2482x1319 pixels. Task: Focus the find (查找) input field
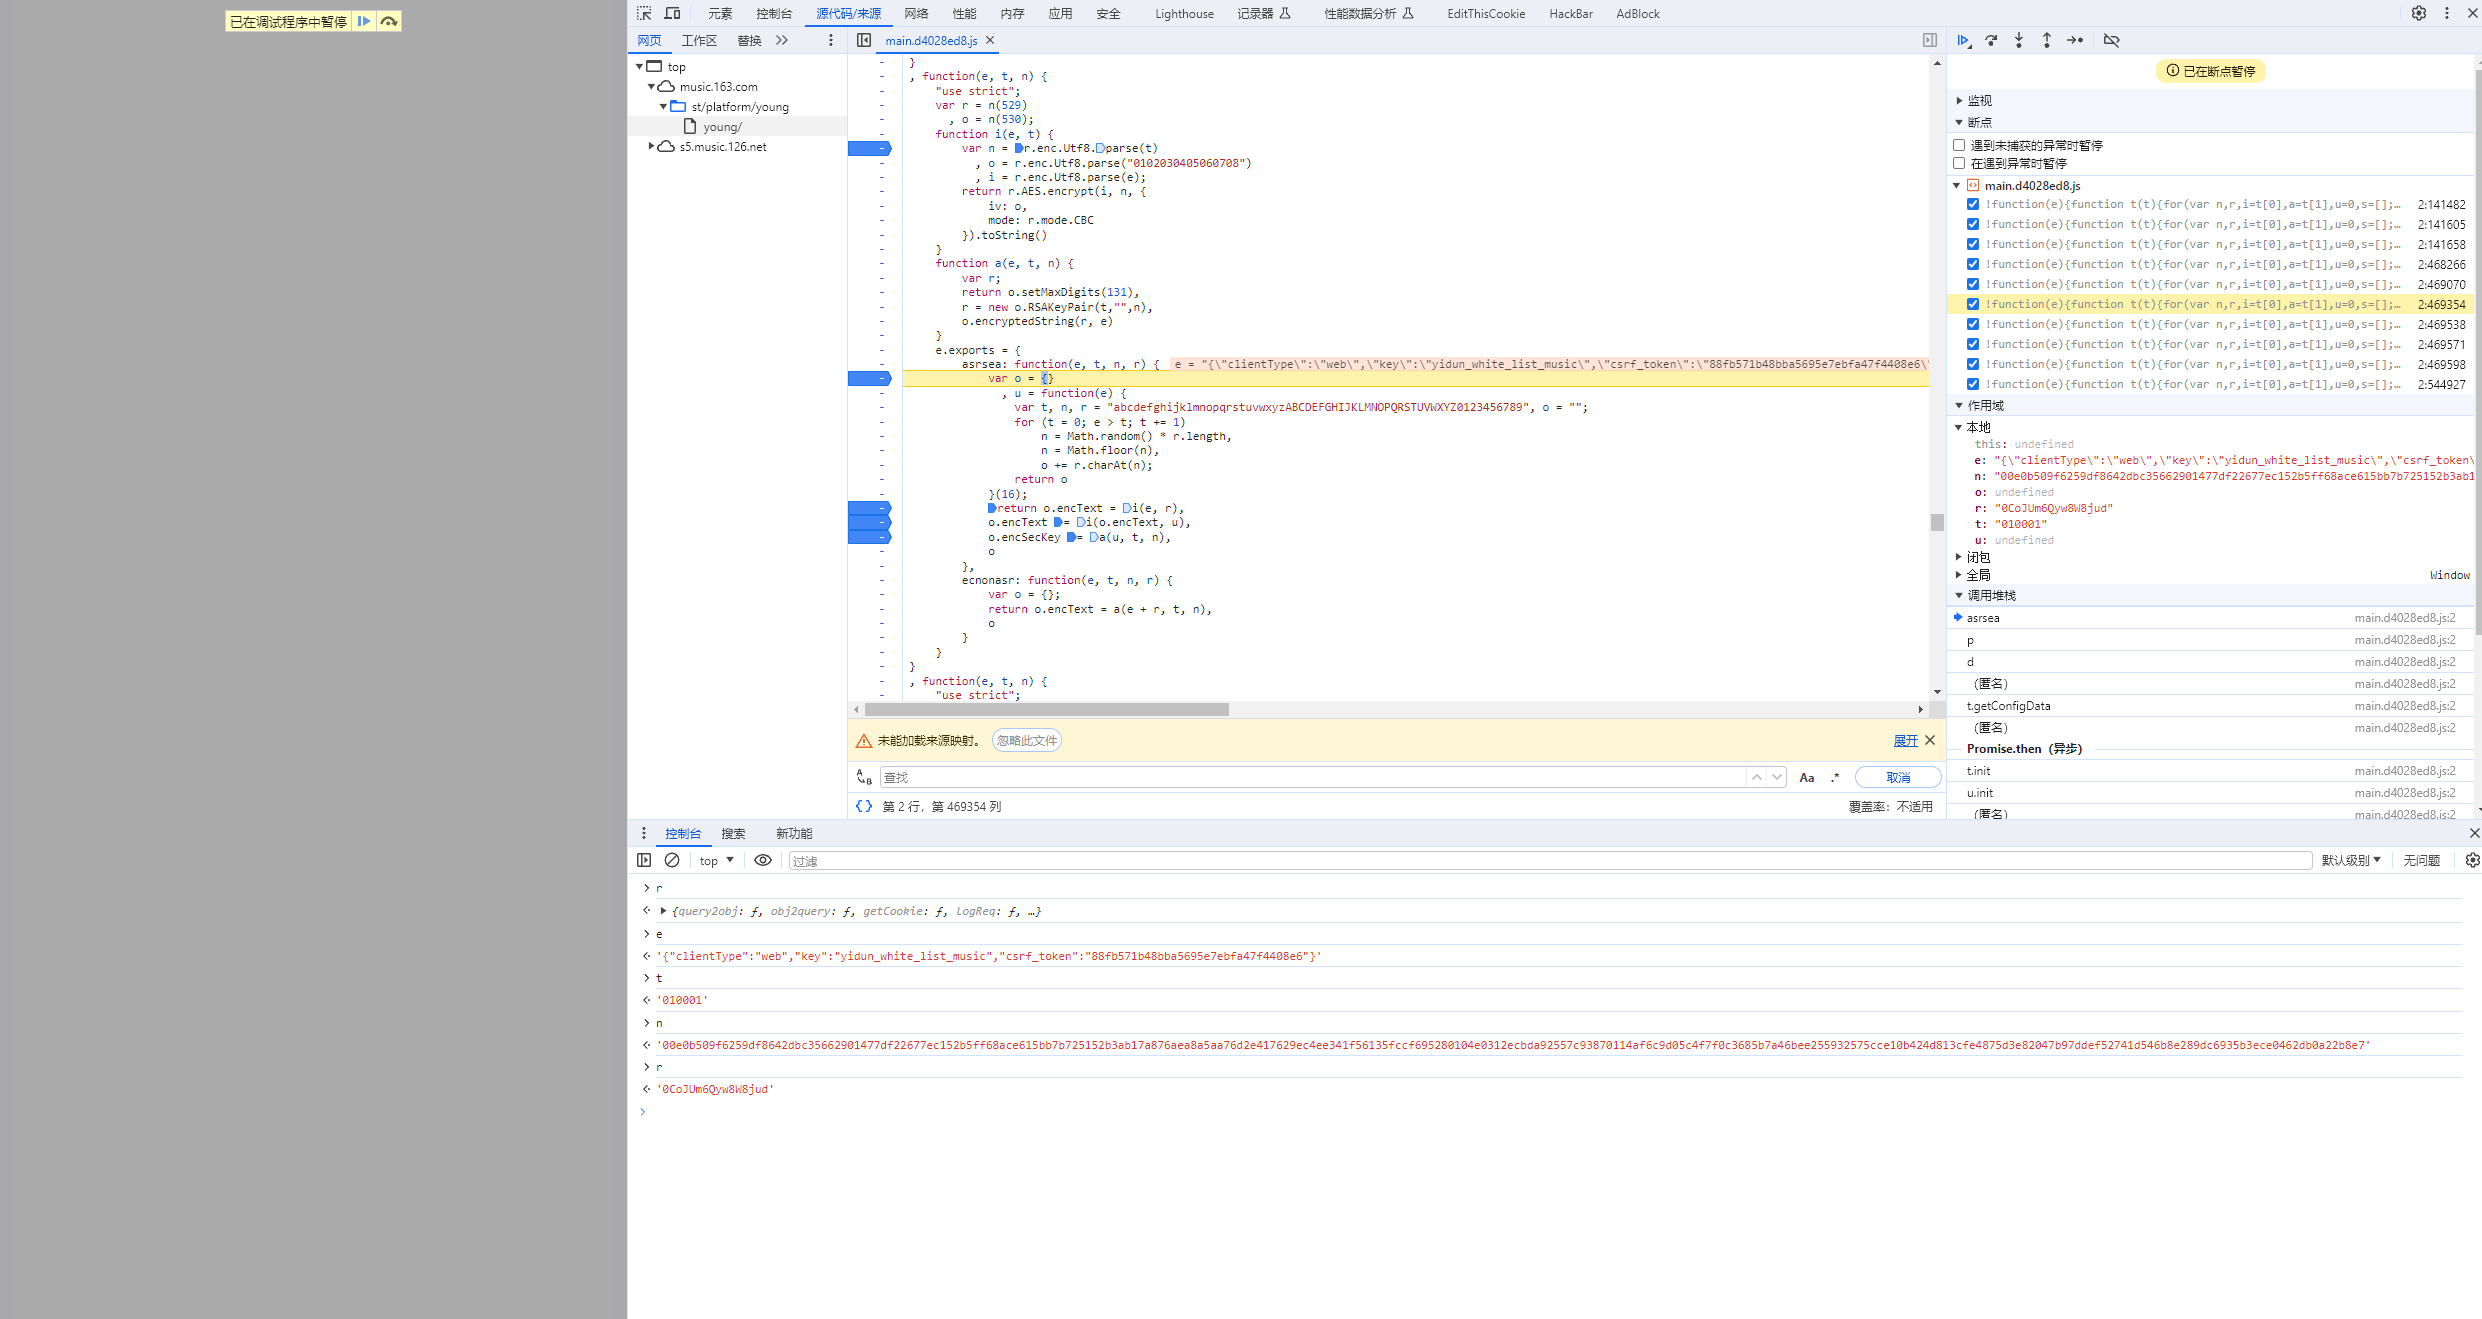click(x=1312, y=777)
